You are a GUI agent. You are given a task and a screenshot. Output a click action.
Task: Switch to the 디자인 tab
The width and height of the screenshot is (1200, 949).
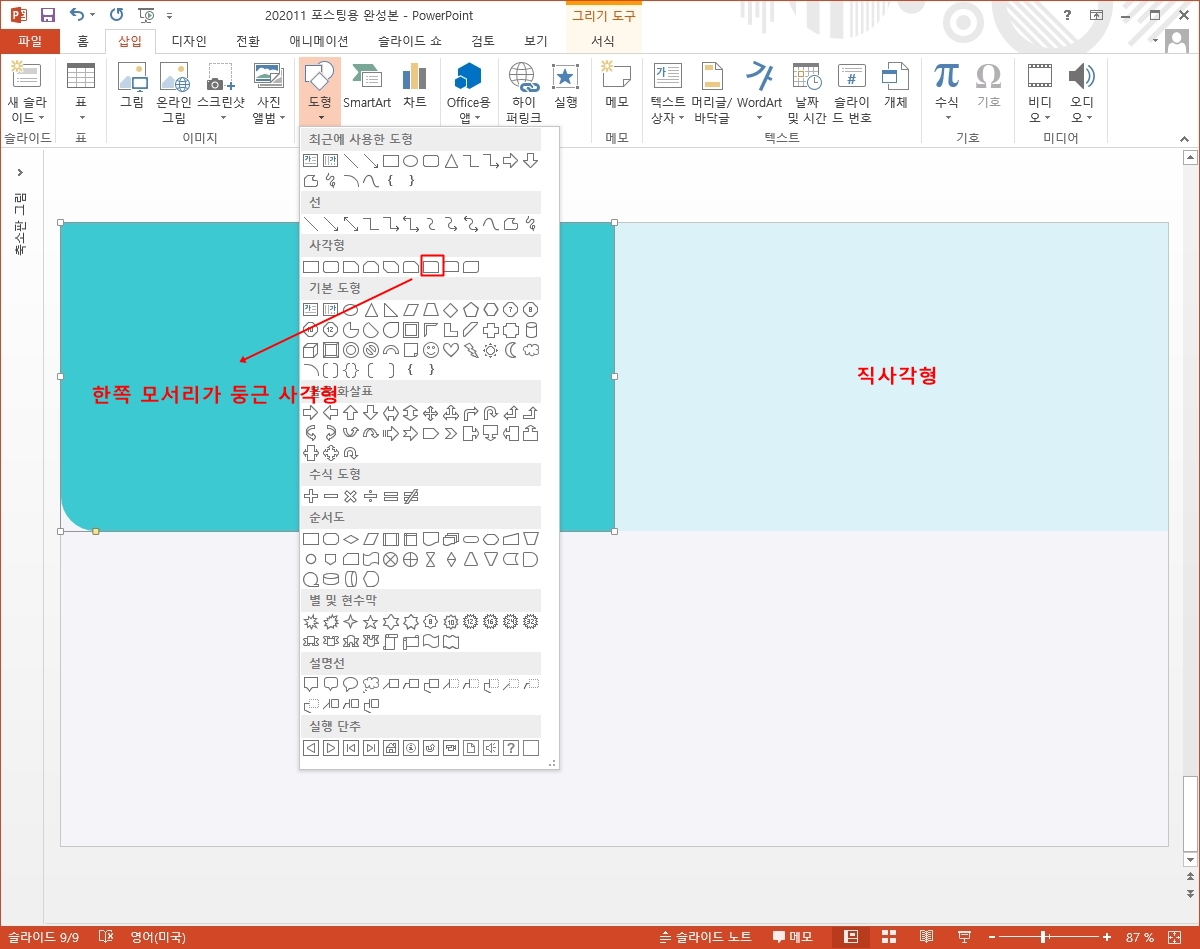point(189,41)
